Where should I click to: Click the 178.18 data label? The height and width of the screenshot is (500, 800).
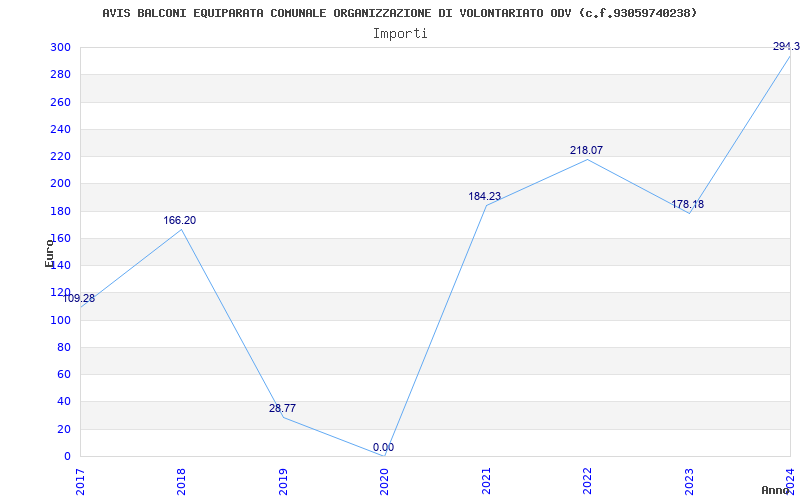pos(687,205)
